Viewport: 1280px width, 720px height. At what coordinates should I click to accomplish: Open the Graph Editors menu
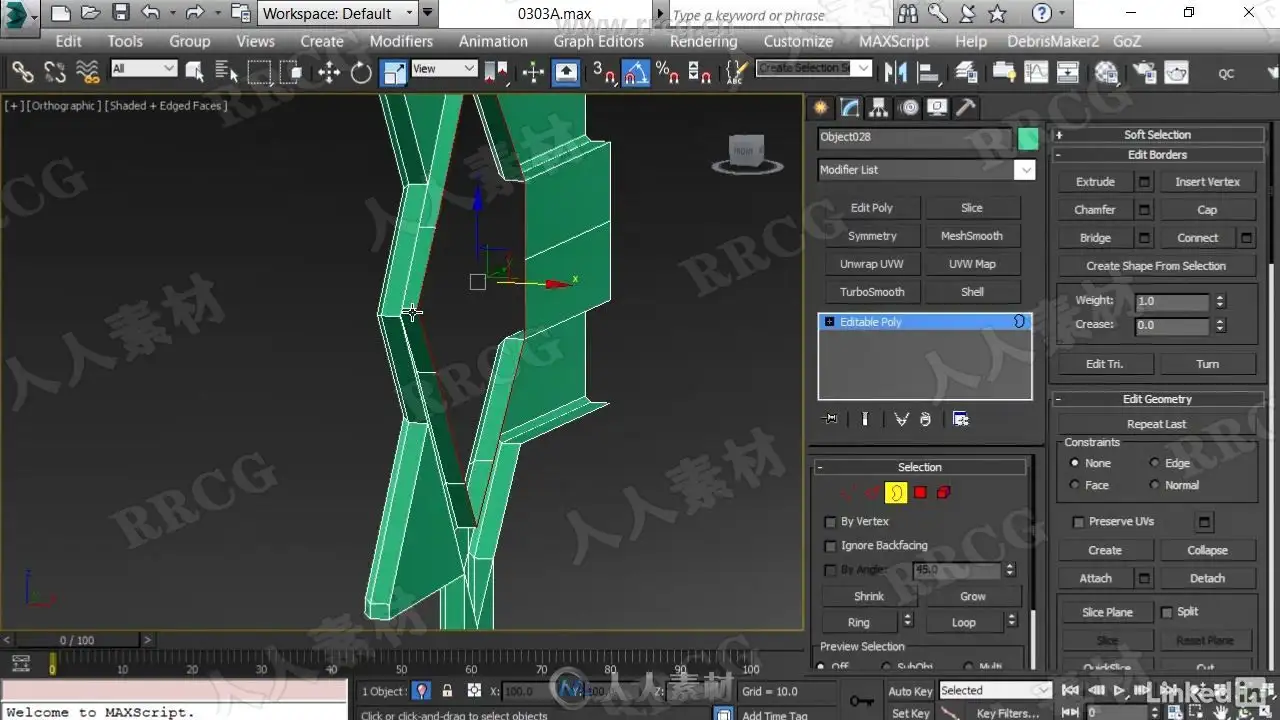(599, 41)
